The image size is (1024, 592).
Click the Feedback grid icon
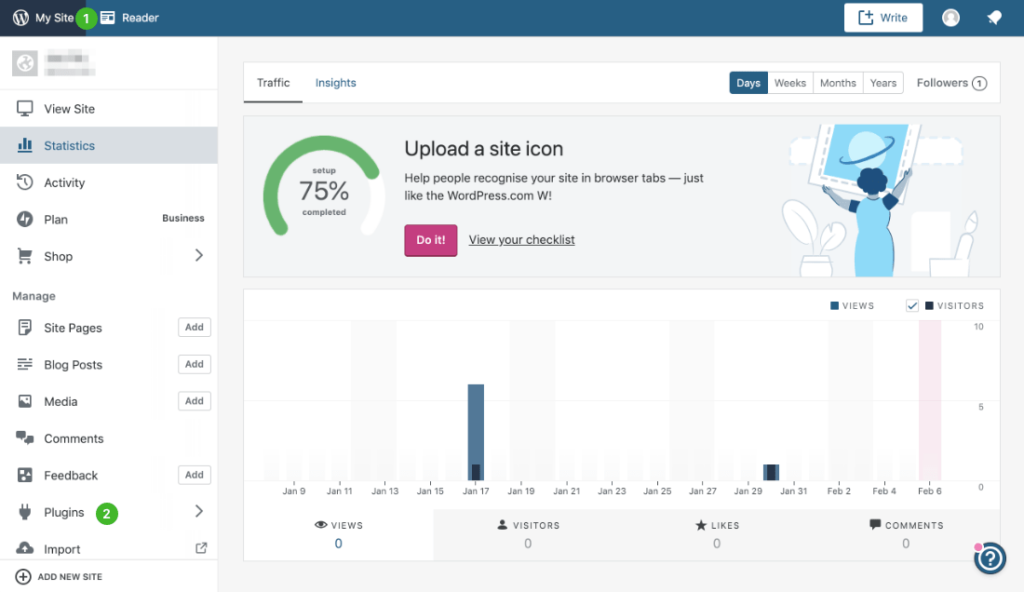point(25,475)
